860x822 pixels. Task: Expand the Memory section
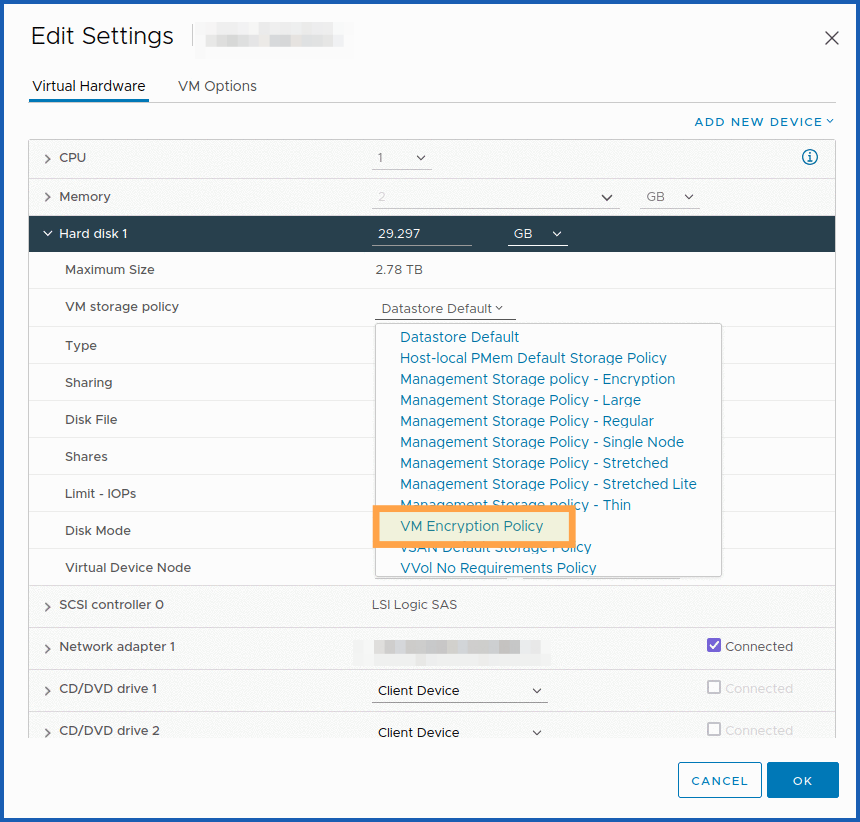pyautogui.click(x=47, y=197)
